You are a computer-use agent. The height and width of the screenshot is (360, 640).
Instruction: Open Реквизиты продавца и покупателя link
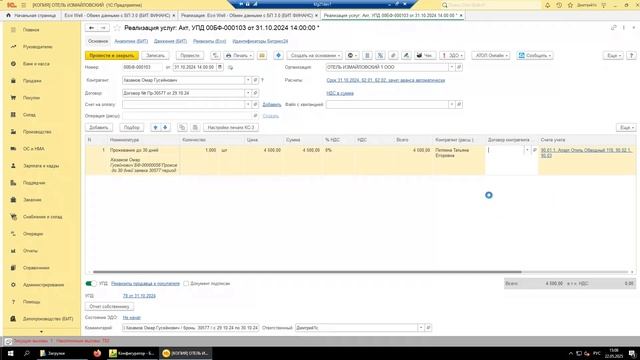click(145, 283)
